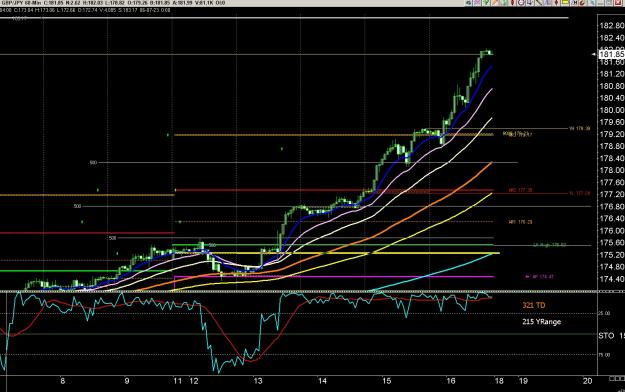Click the 75.00 stochastic scale label
This screenshot has width=625, height=392.
(604, 355)
